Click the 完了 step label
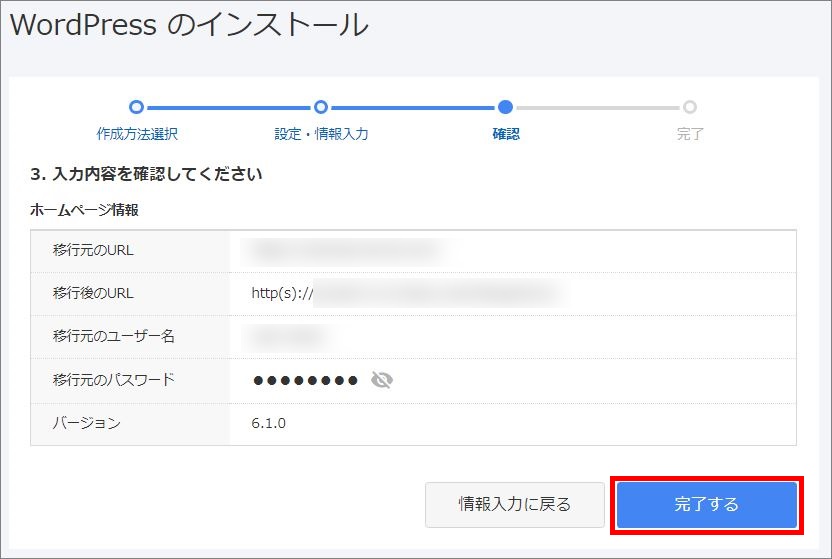The width and height of the screenshot is (832, 559). (x=690, y=134)
